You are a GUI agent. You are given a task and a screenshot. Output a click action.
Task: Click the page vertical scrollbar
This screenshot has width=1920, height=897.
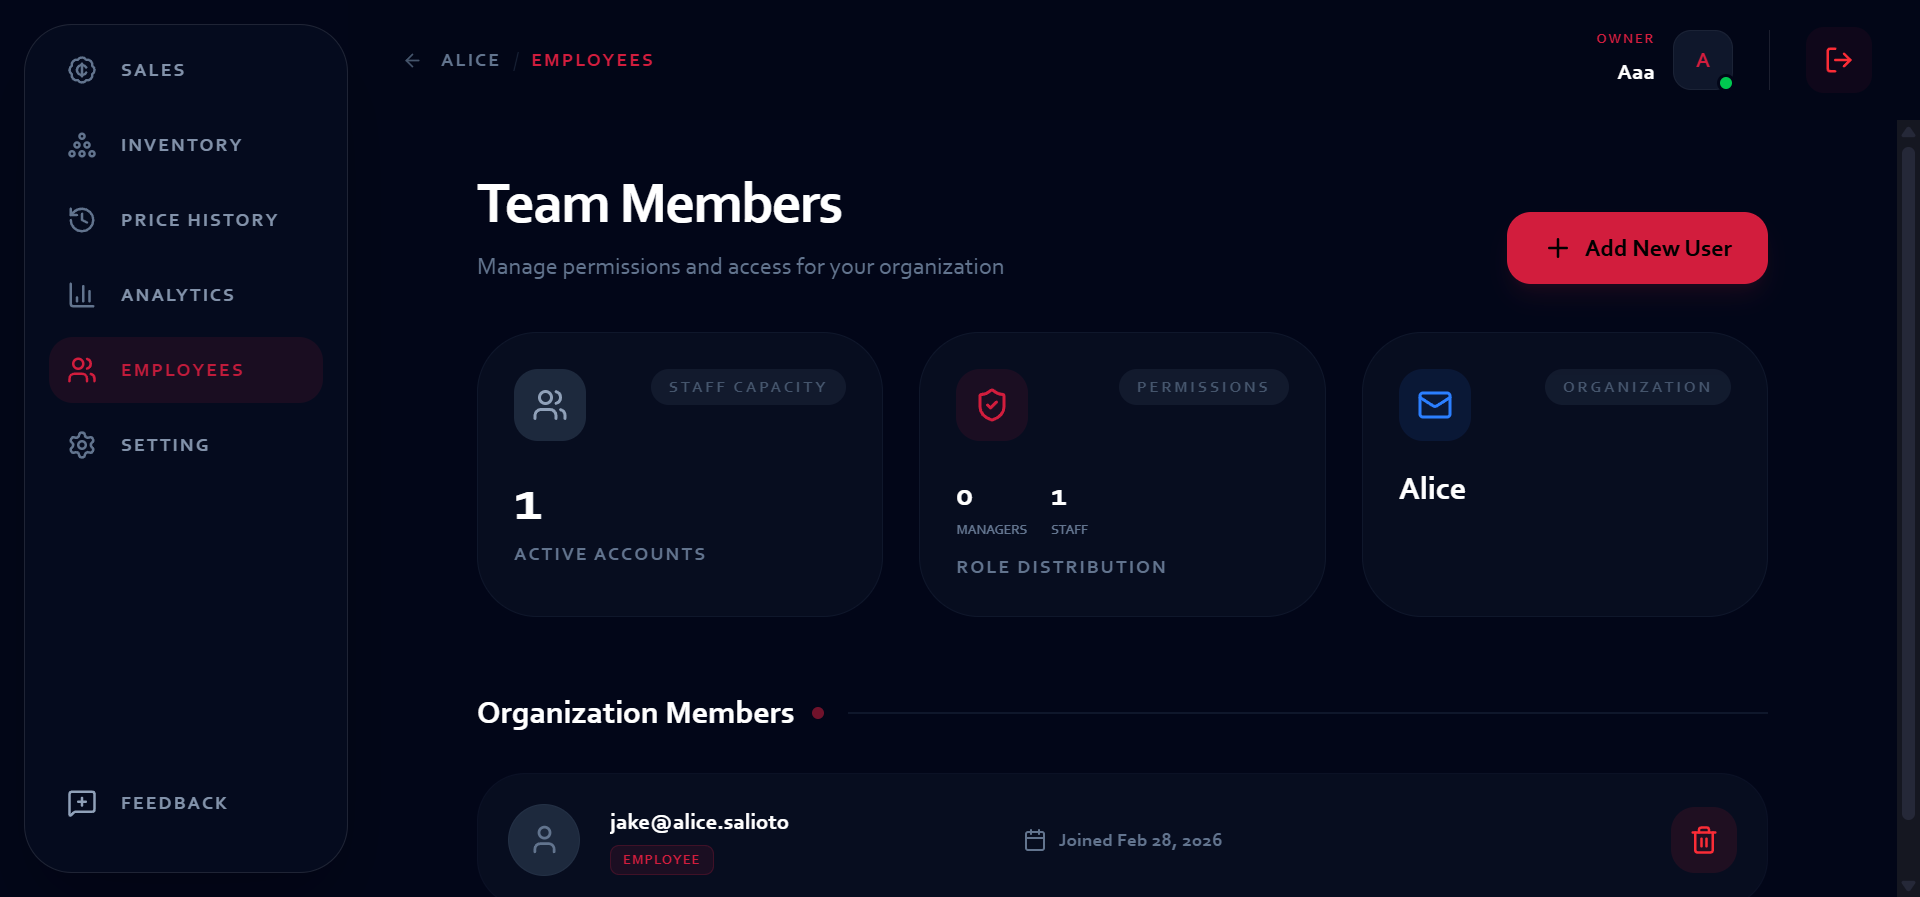pos(1907,480)
